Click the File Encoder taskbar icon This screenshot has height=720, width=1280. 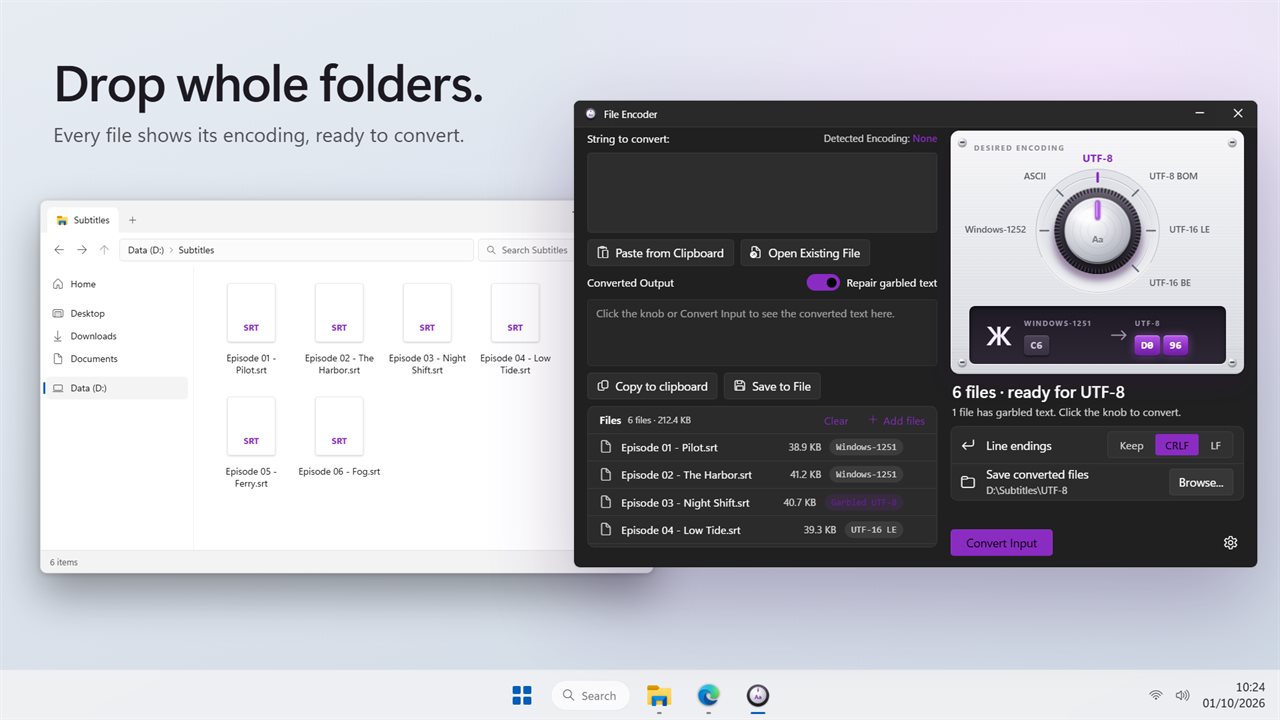pyautogui.click(x=758, y=695)
